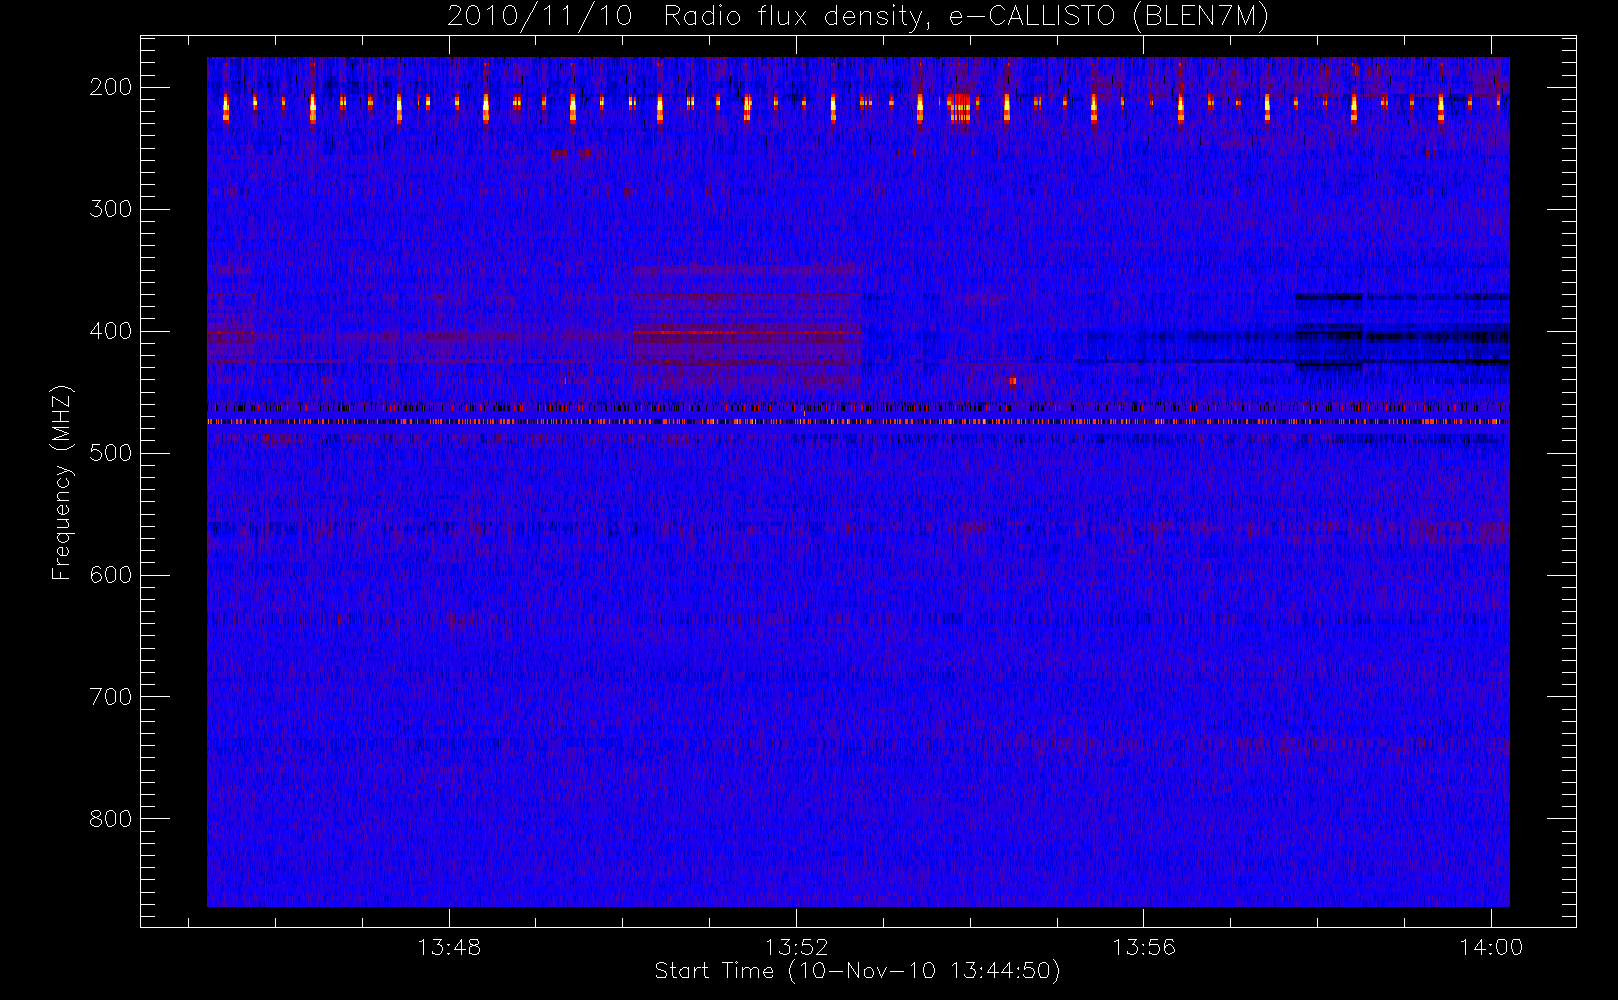Click the 800 frequency tick label

tap(111, 819)
